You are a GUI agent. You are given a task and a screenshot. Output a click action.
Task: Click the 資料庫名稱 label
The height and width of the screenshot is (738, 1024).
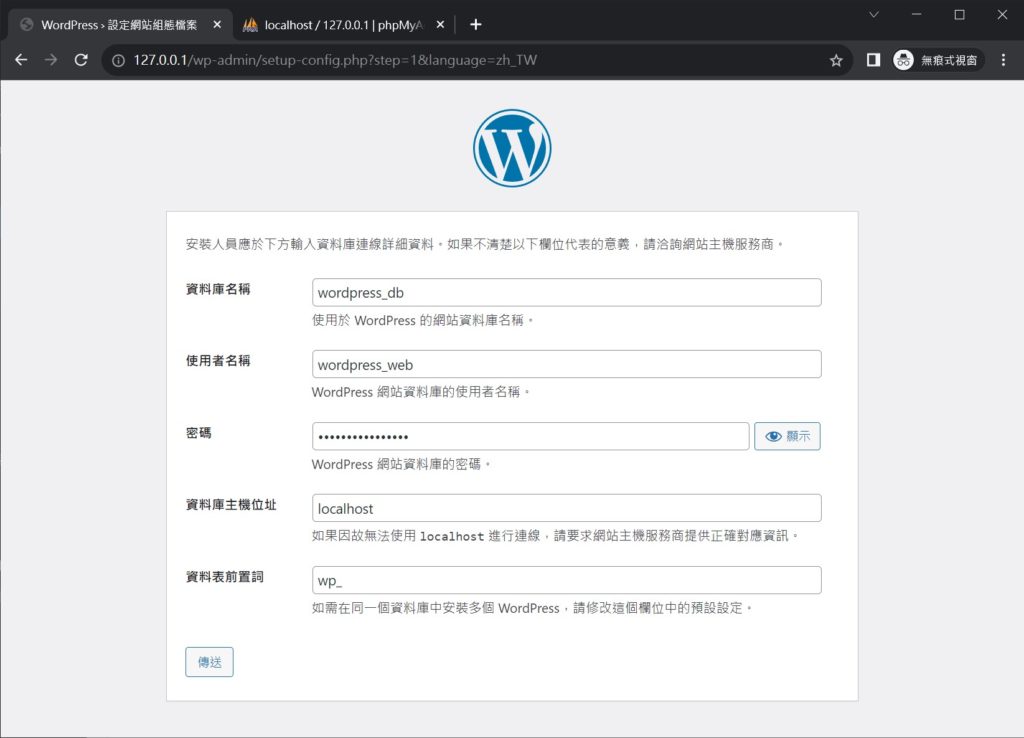[218, 289]
